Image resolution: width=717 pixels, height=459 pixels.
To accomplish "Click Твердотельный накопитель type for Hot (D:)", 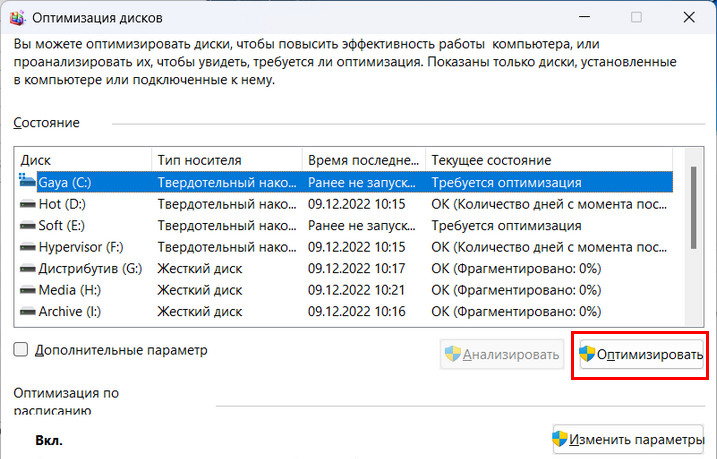I will pyautogui.click(x=227, y=204).
